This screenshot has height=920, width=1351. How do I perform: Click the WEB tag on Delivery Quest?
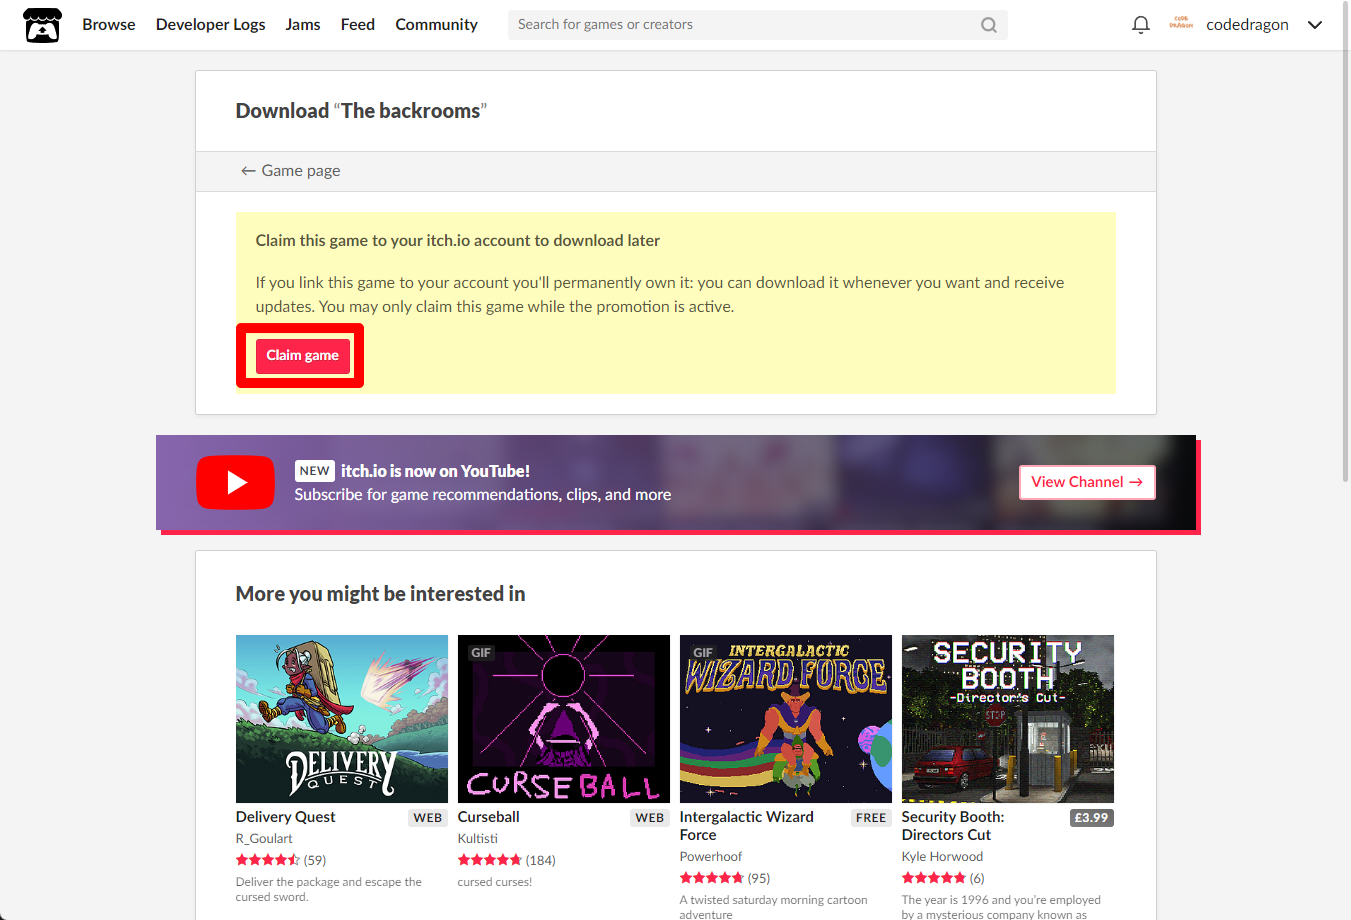tap(428, 818)
